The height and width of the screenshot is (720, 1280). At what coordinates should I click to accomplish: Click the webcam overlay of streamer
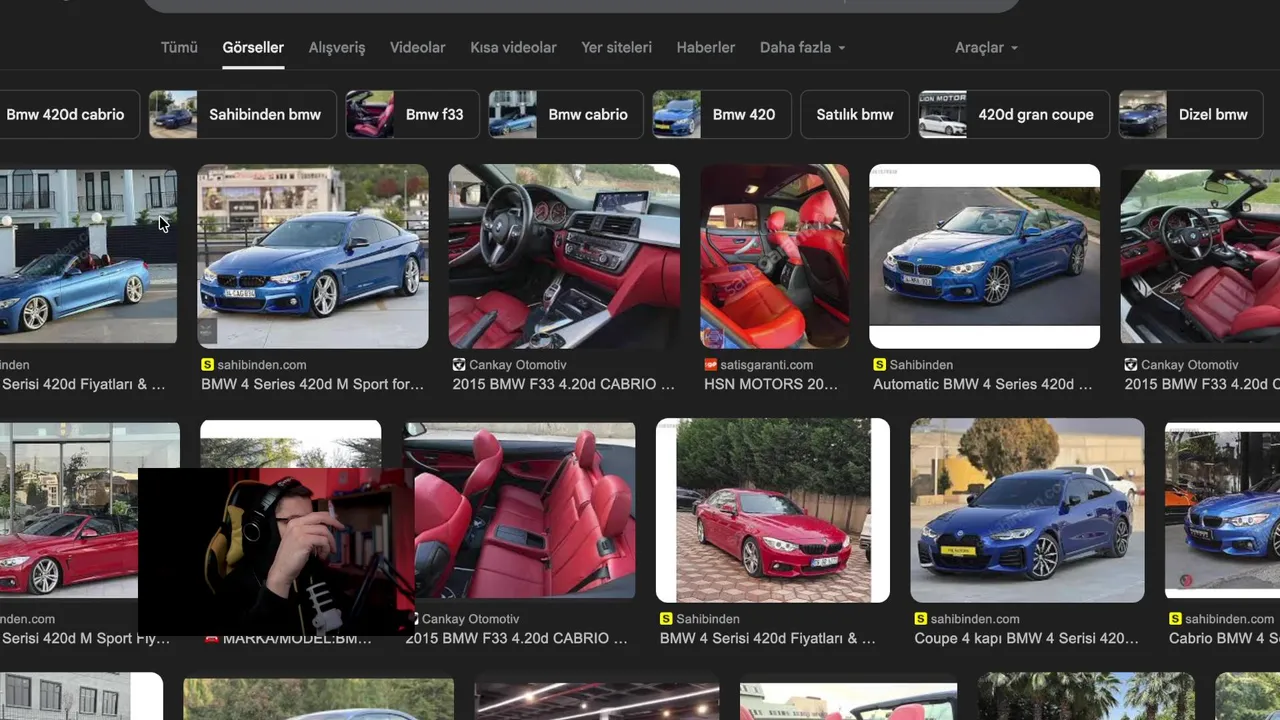(x=276, y=551)
